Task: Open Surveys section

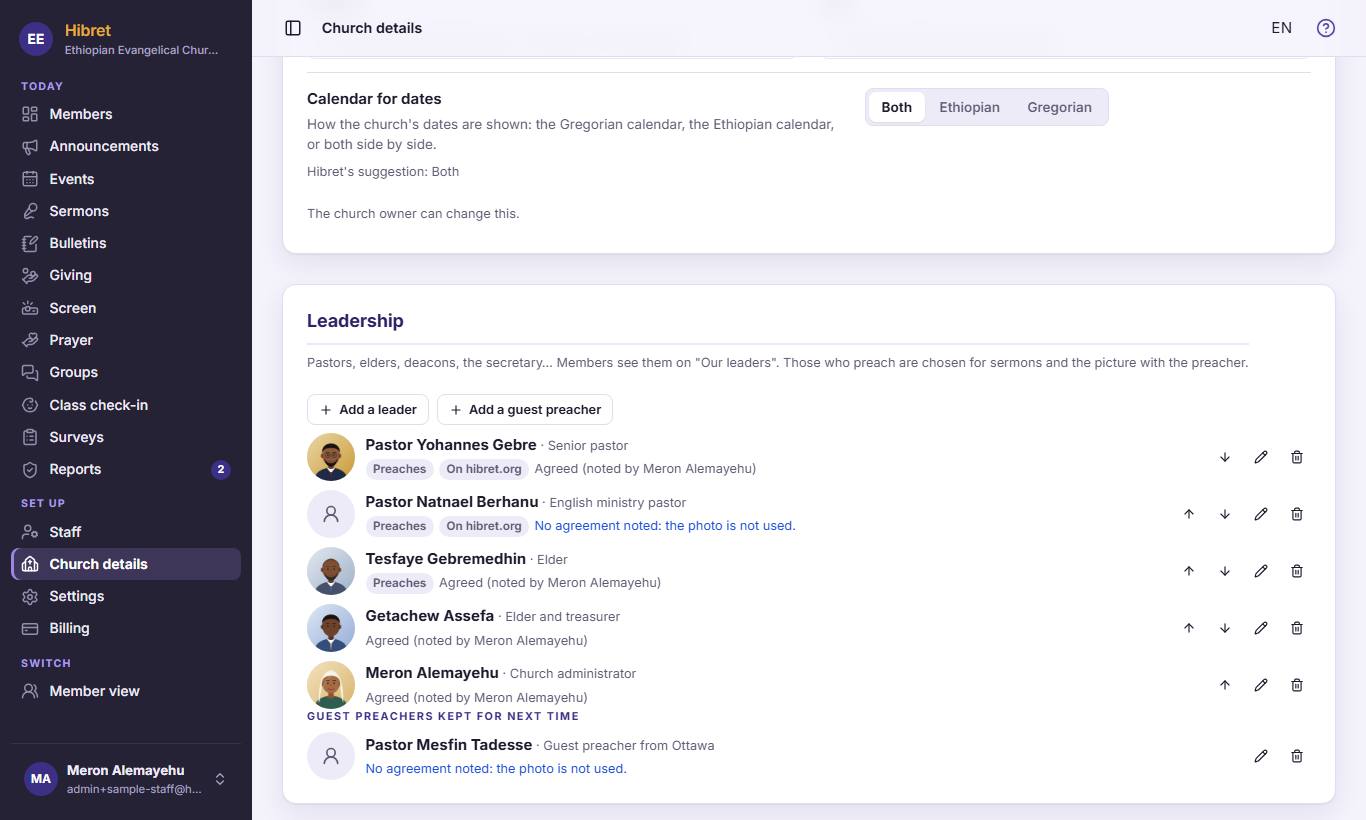Action: [x=126, y=437]
